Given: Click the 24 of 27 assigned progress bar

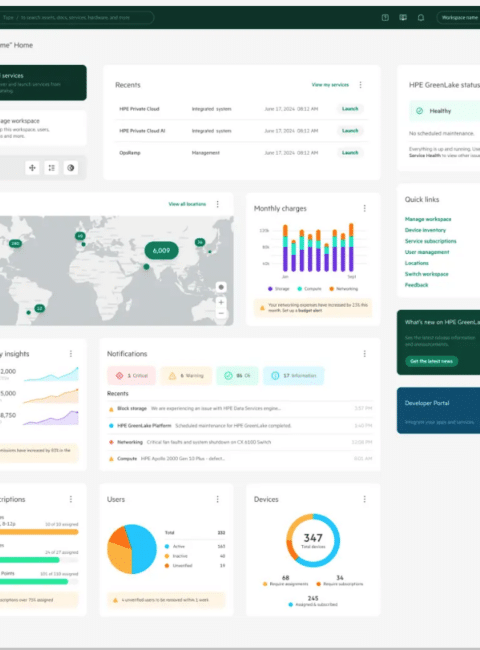Looking at the screenshot, I should (39, 560).
